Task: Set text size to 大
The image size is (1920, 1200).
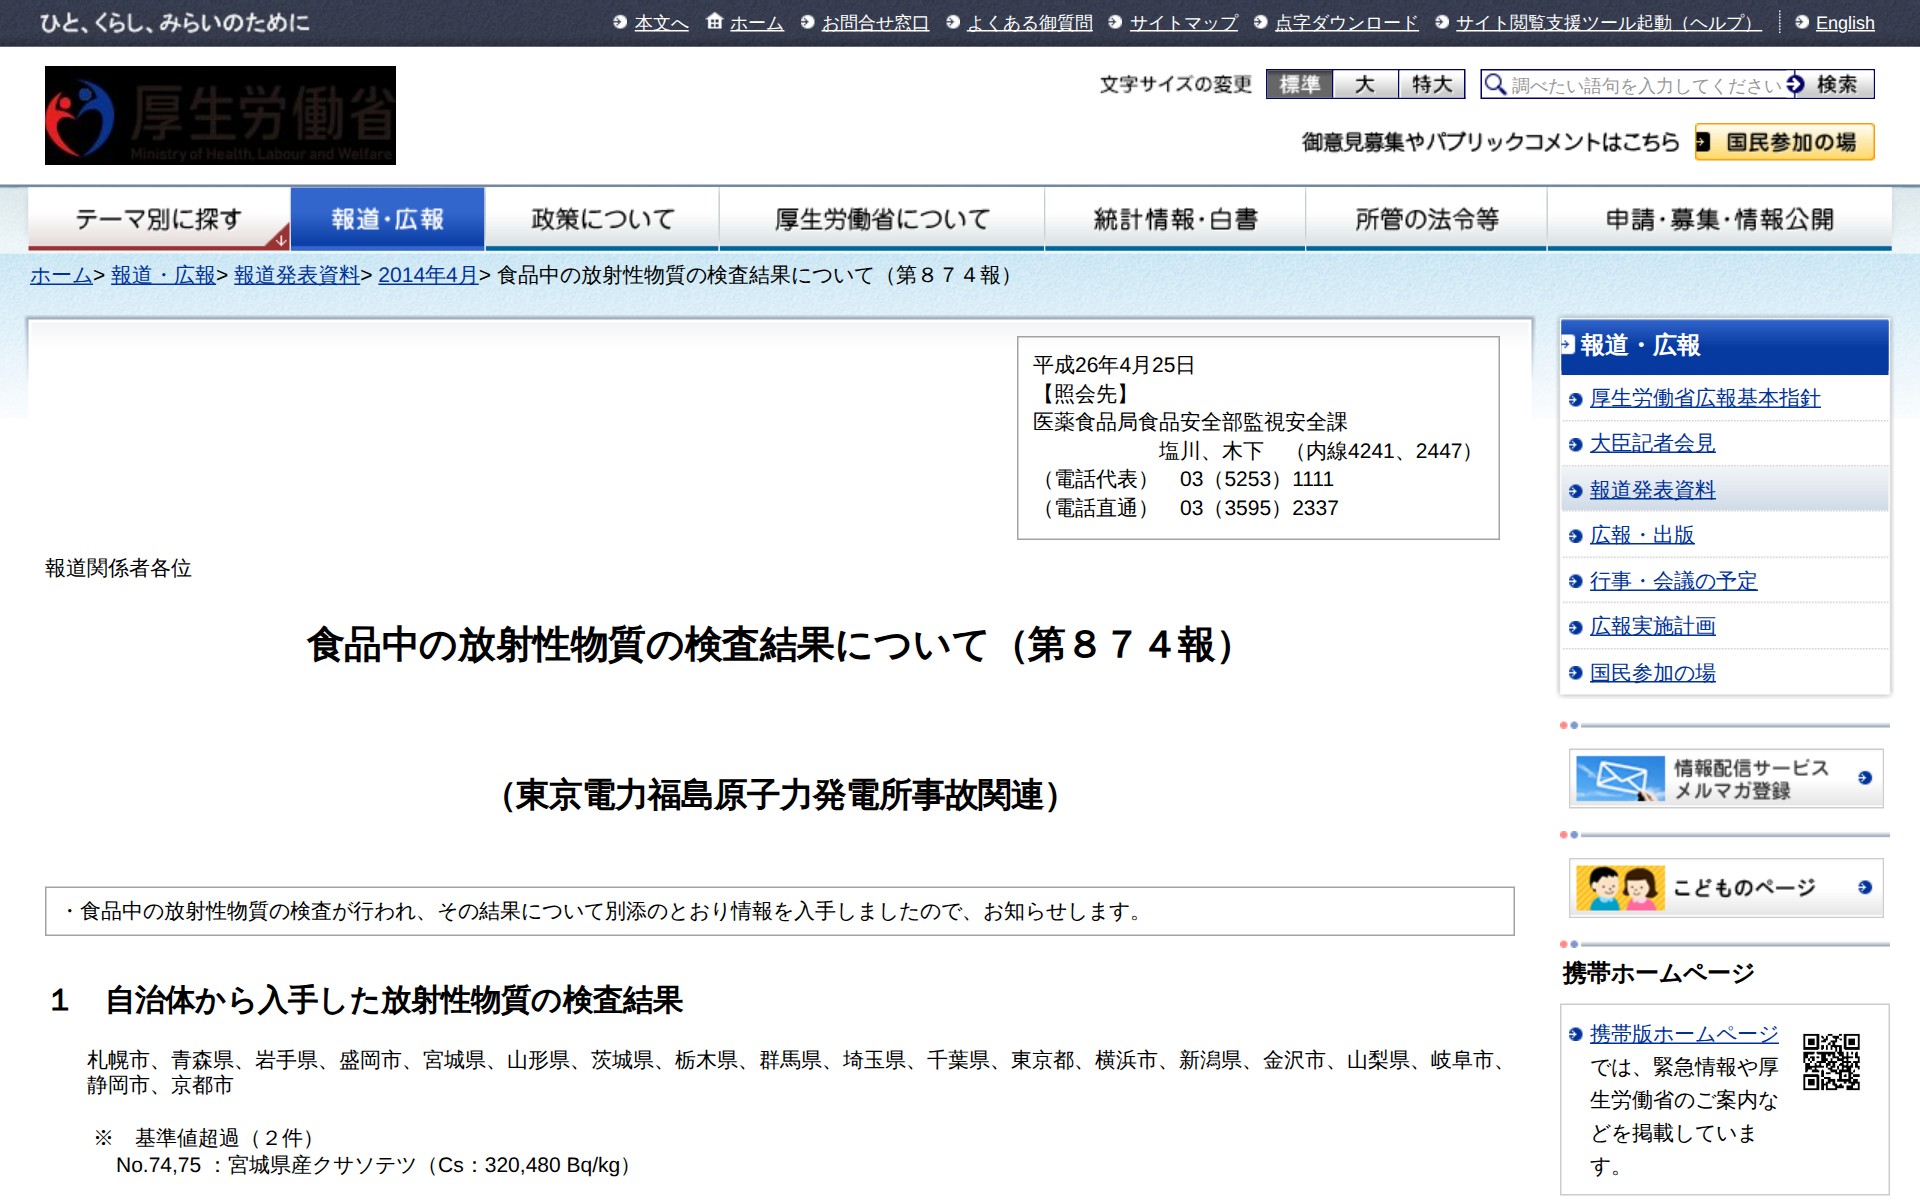Action: 1365,84
